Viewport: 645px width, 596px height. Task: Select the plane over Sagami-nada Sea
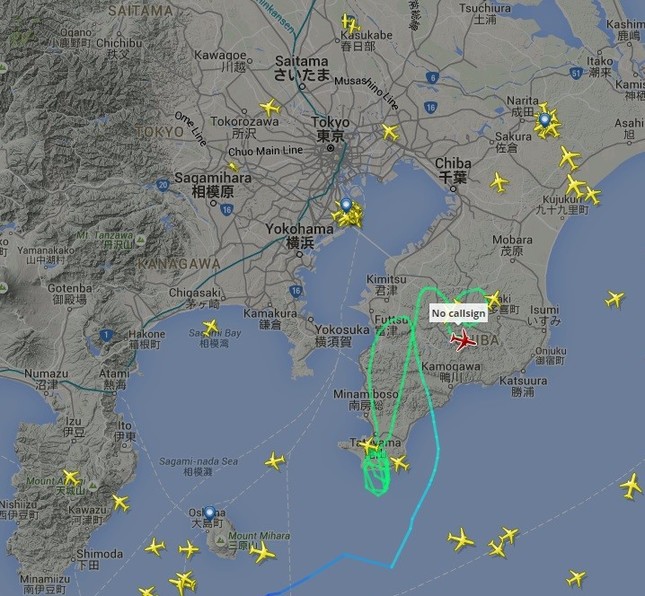(x=275, y=461)
